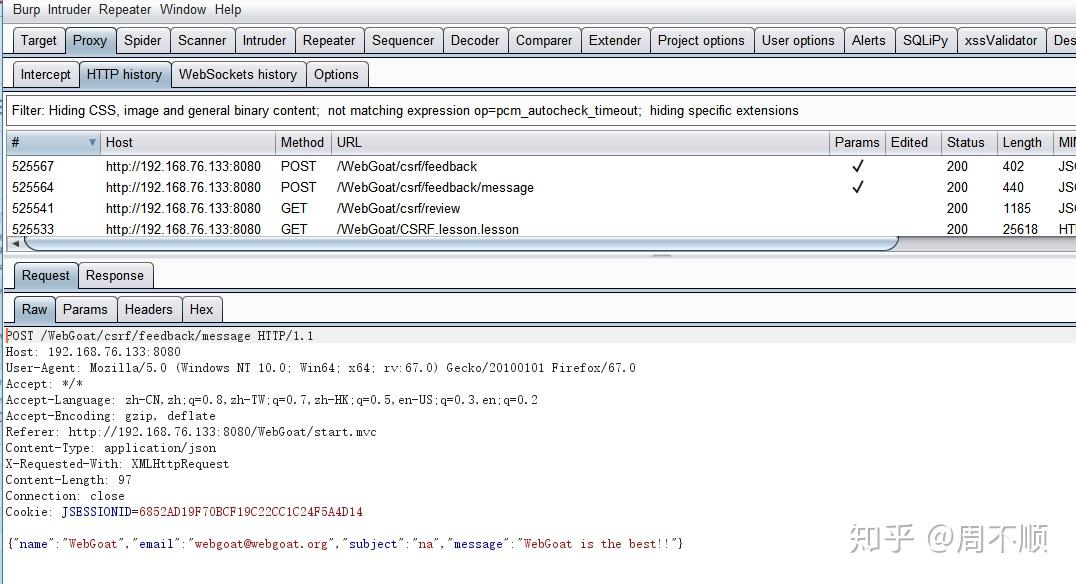Open the Help menu
The width and height of the screenshot is (1076, 584).
click(228, 9)
